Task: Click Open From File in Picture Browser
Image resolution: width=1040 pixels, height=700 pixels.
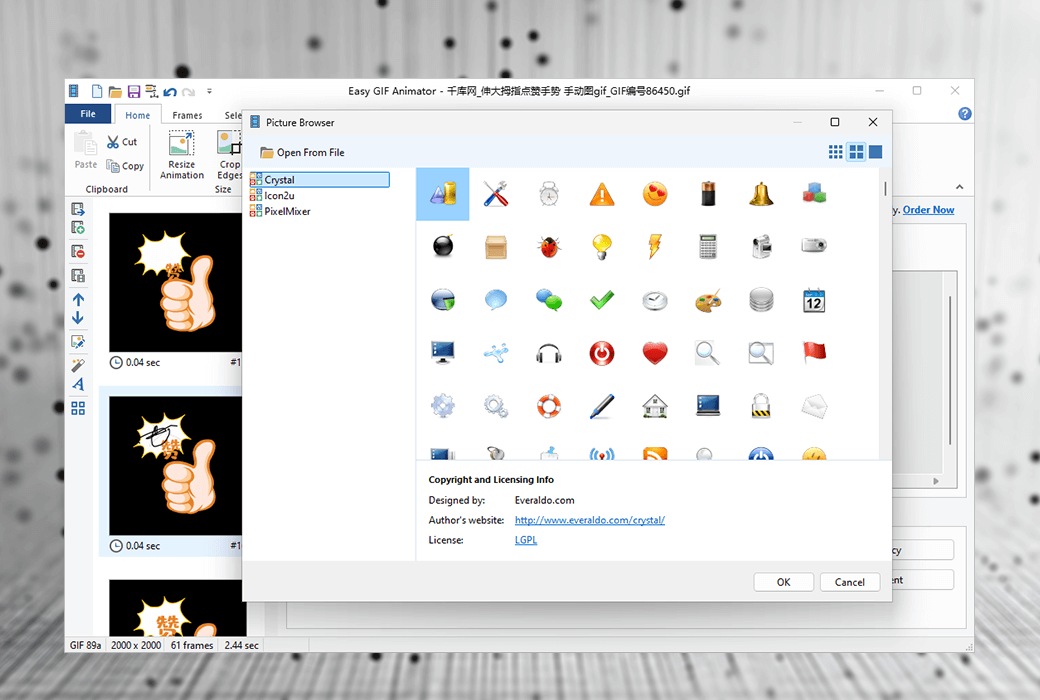Action: (302, 153)
